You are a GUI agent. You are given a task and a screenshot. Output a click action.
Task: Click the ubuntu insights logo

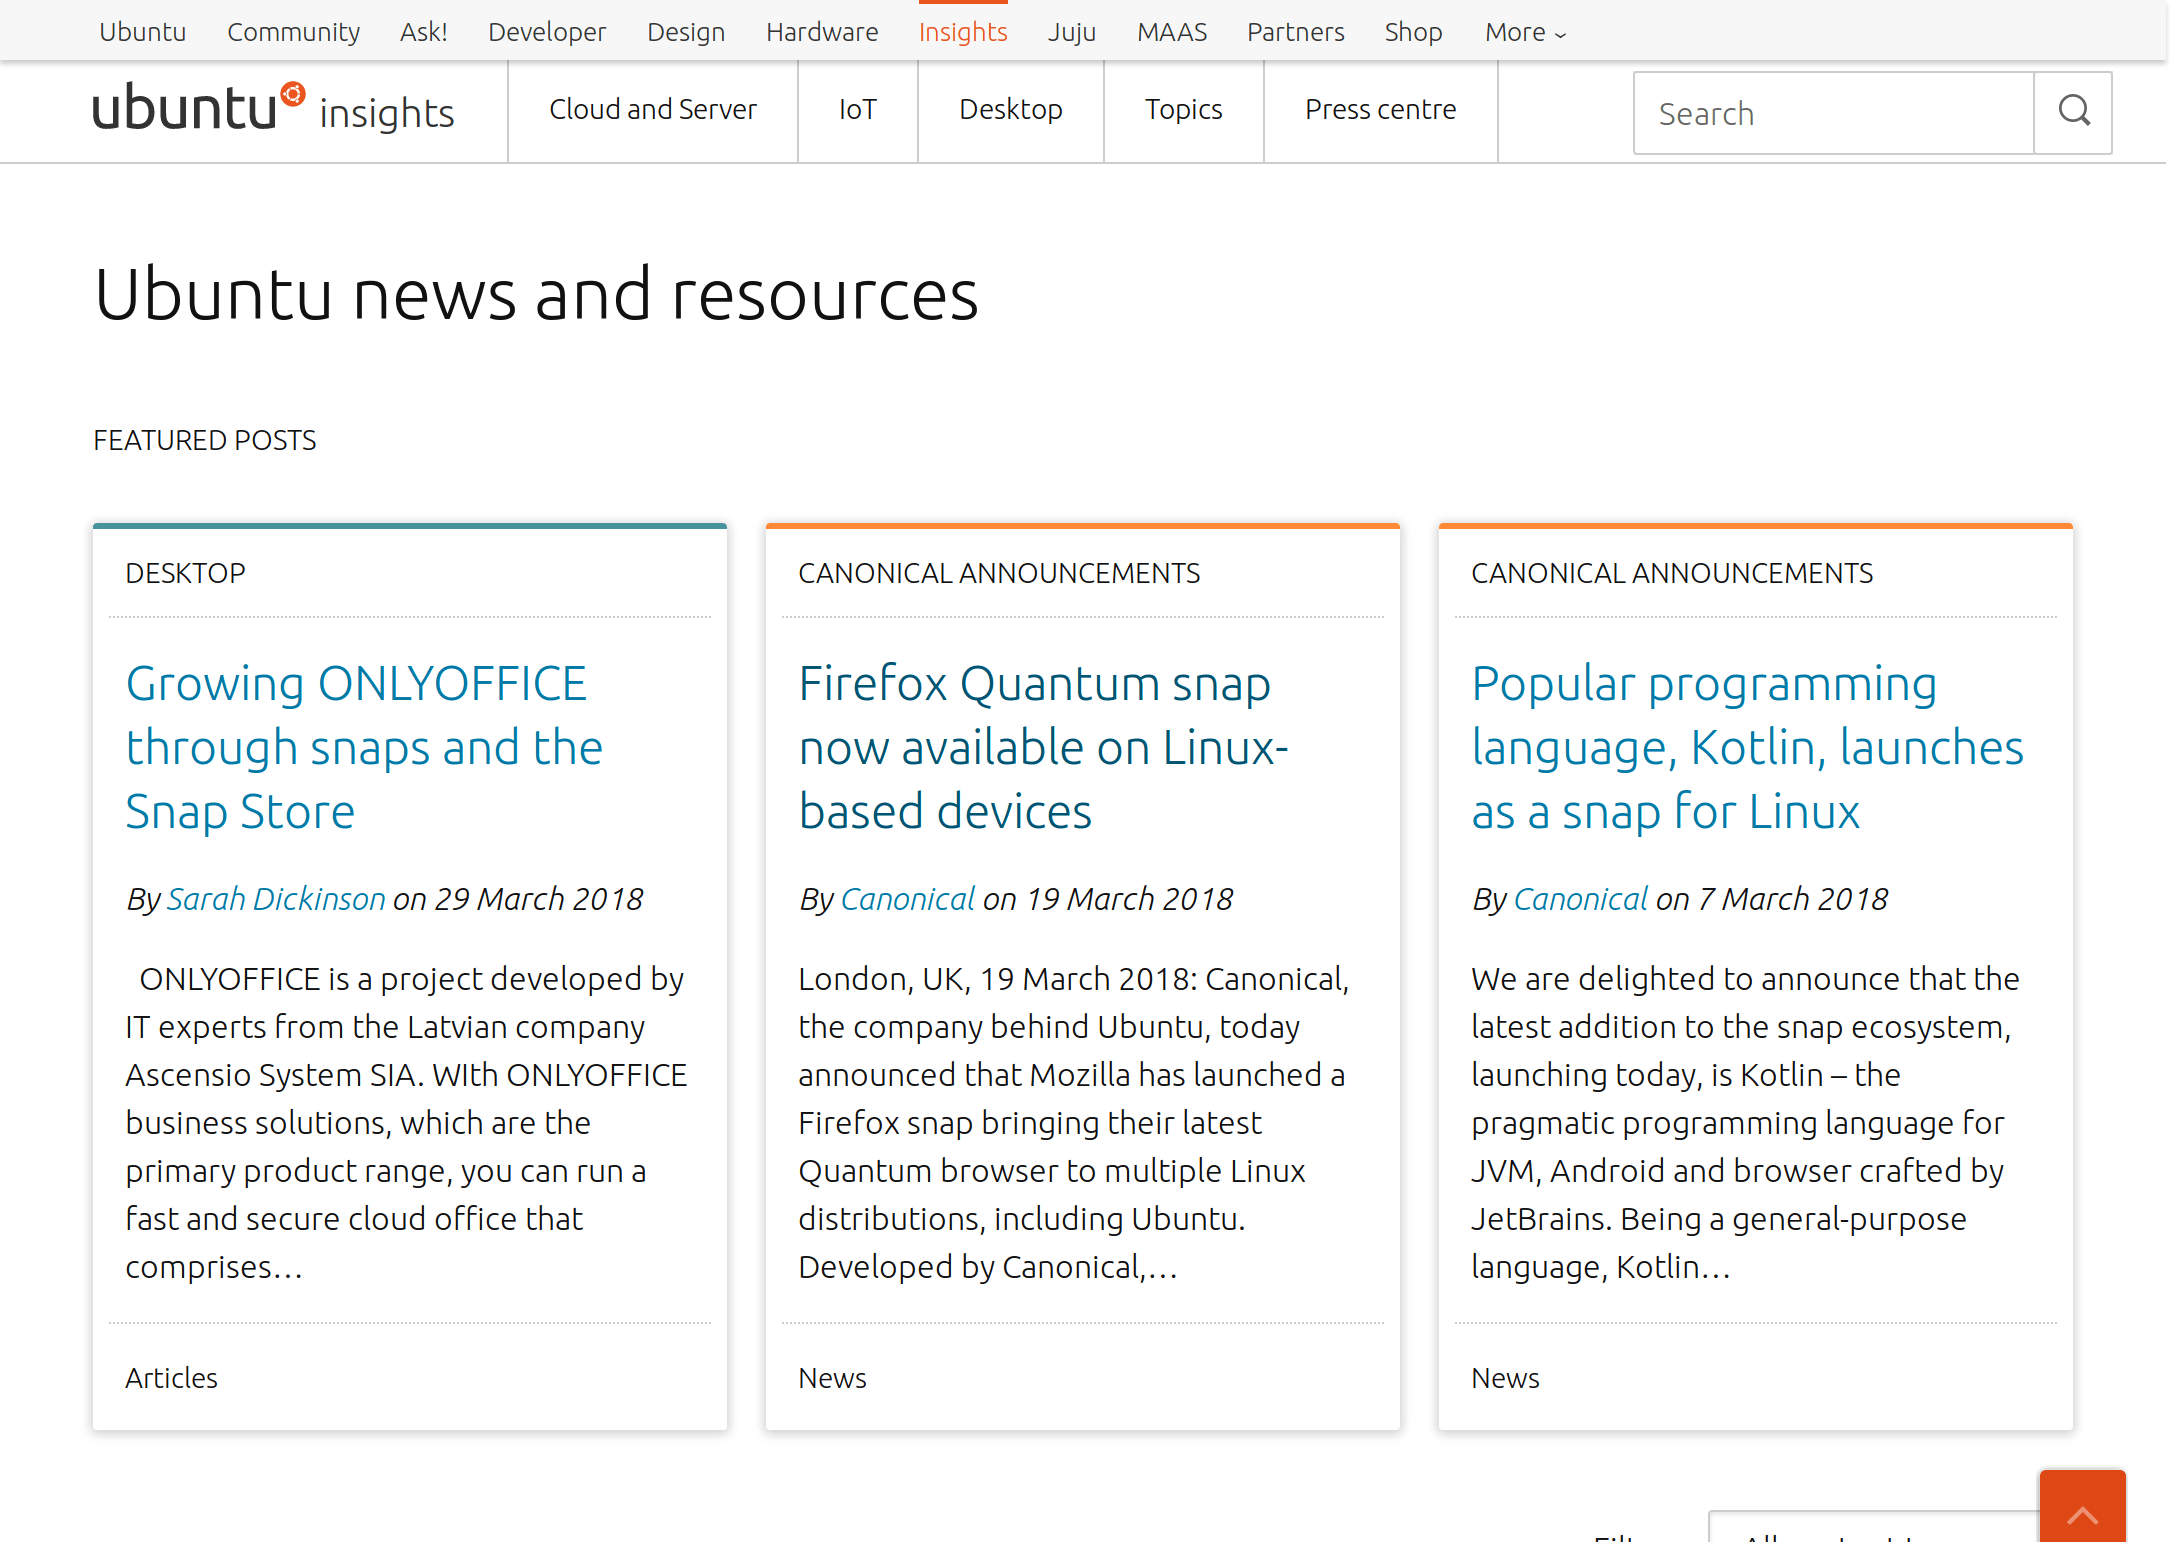click(273, 110)
